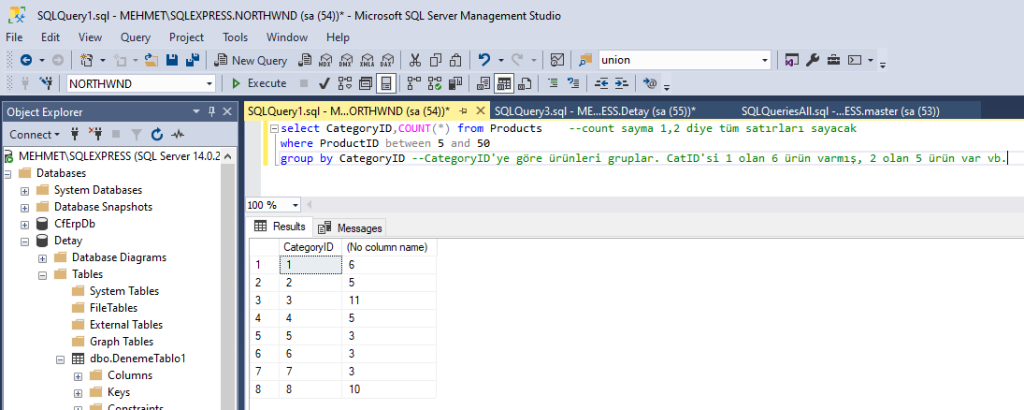Switch to SQLQuery3.sql tab
1024x410 pixels.
(595, 112)
